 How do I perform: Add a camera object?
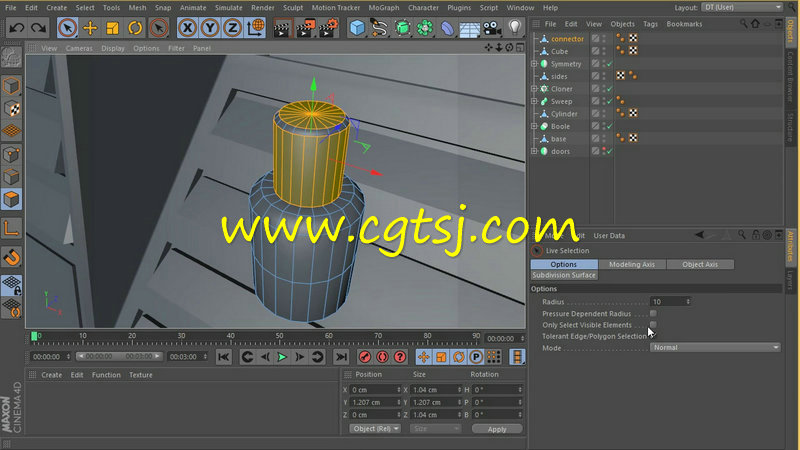pos(492,28)
